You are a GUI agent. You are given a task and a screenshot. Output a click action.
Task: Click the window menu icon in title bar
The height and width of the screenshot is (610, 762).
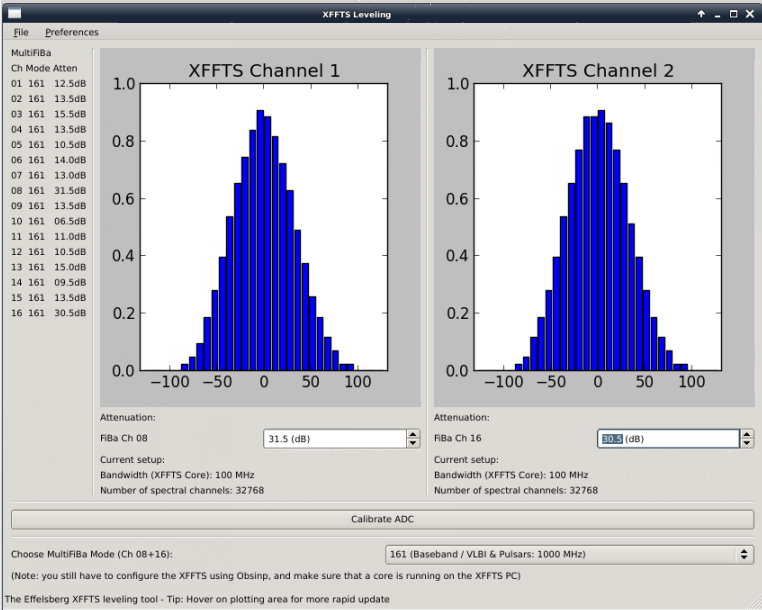click(x=15, y=14)
